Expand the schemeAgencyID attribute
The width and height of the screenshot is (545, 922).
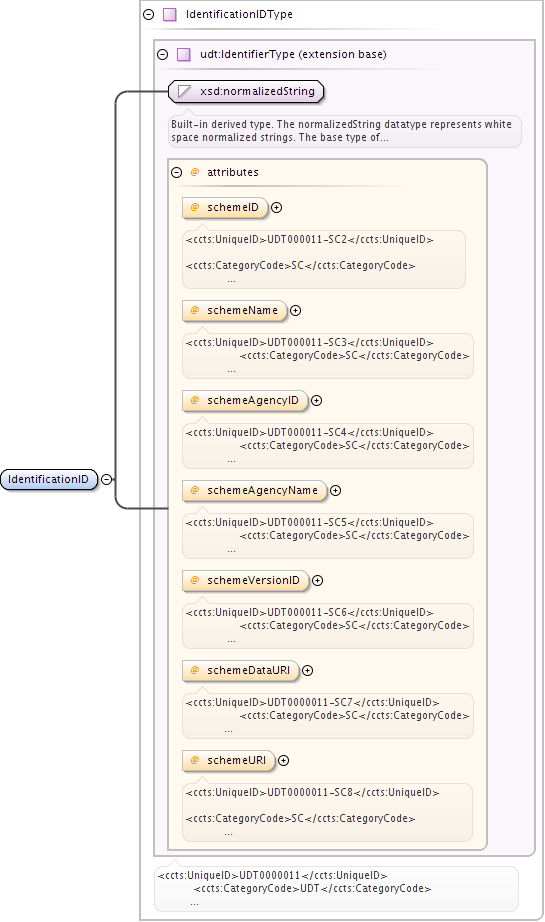tap(316, 400)
